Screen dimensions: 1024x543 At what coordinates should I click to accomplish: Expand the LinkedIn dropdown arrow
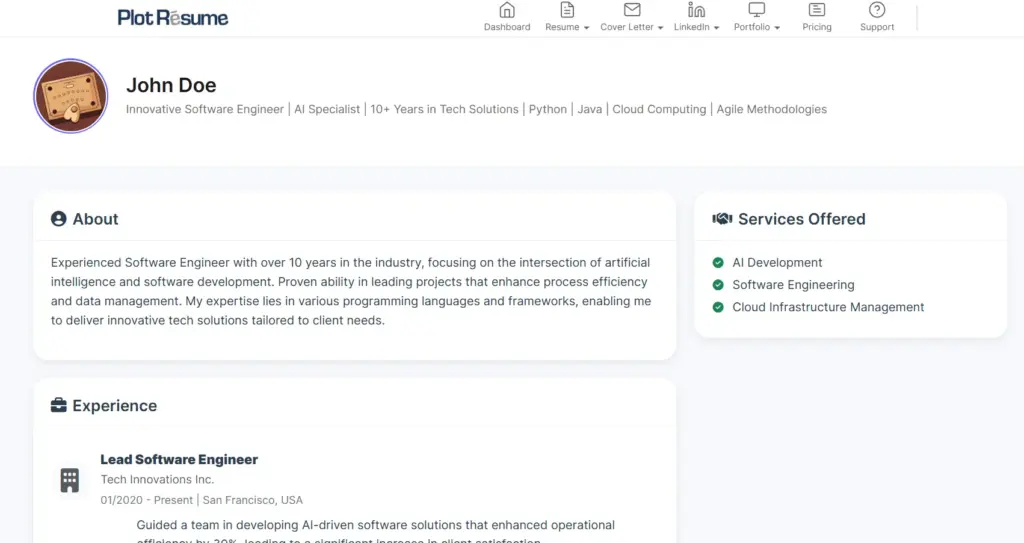(716, 27)
